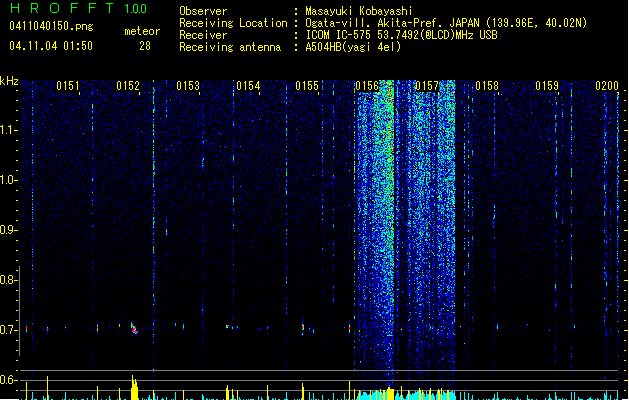Click the timestamp 04.11.04 01:50
The image size is (629, 400).
click(x=51, y=46)
